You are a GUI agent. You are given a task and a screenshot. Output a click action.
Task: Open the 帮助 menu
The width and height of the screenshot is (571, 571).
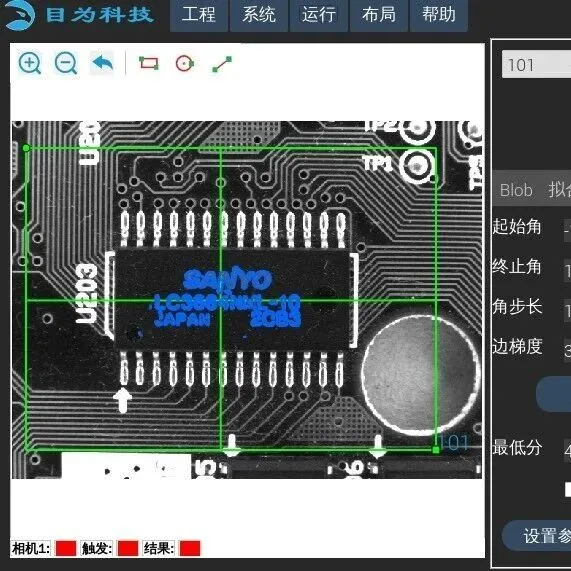tap(438, 15)
